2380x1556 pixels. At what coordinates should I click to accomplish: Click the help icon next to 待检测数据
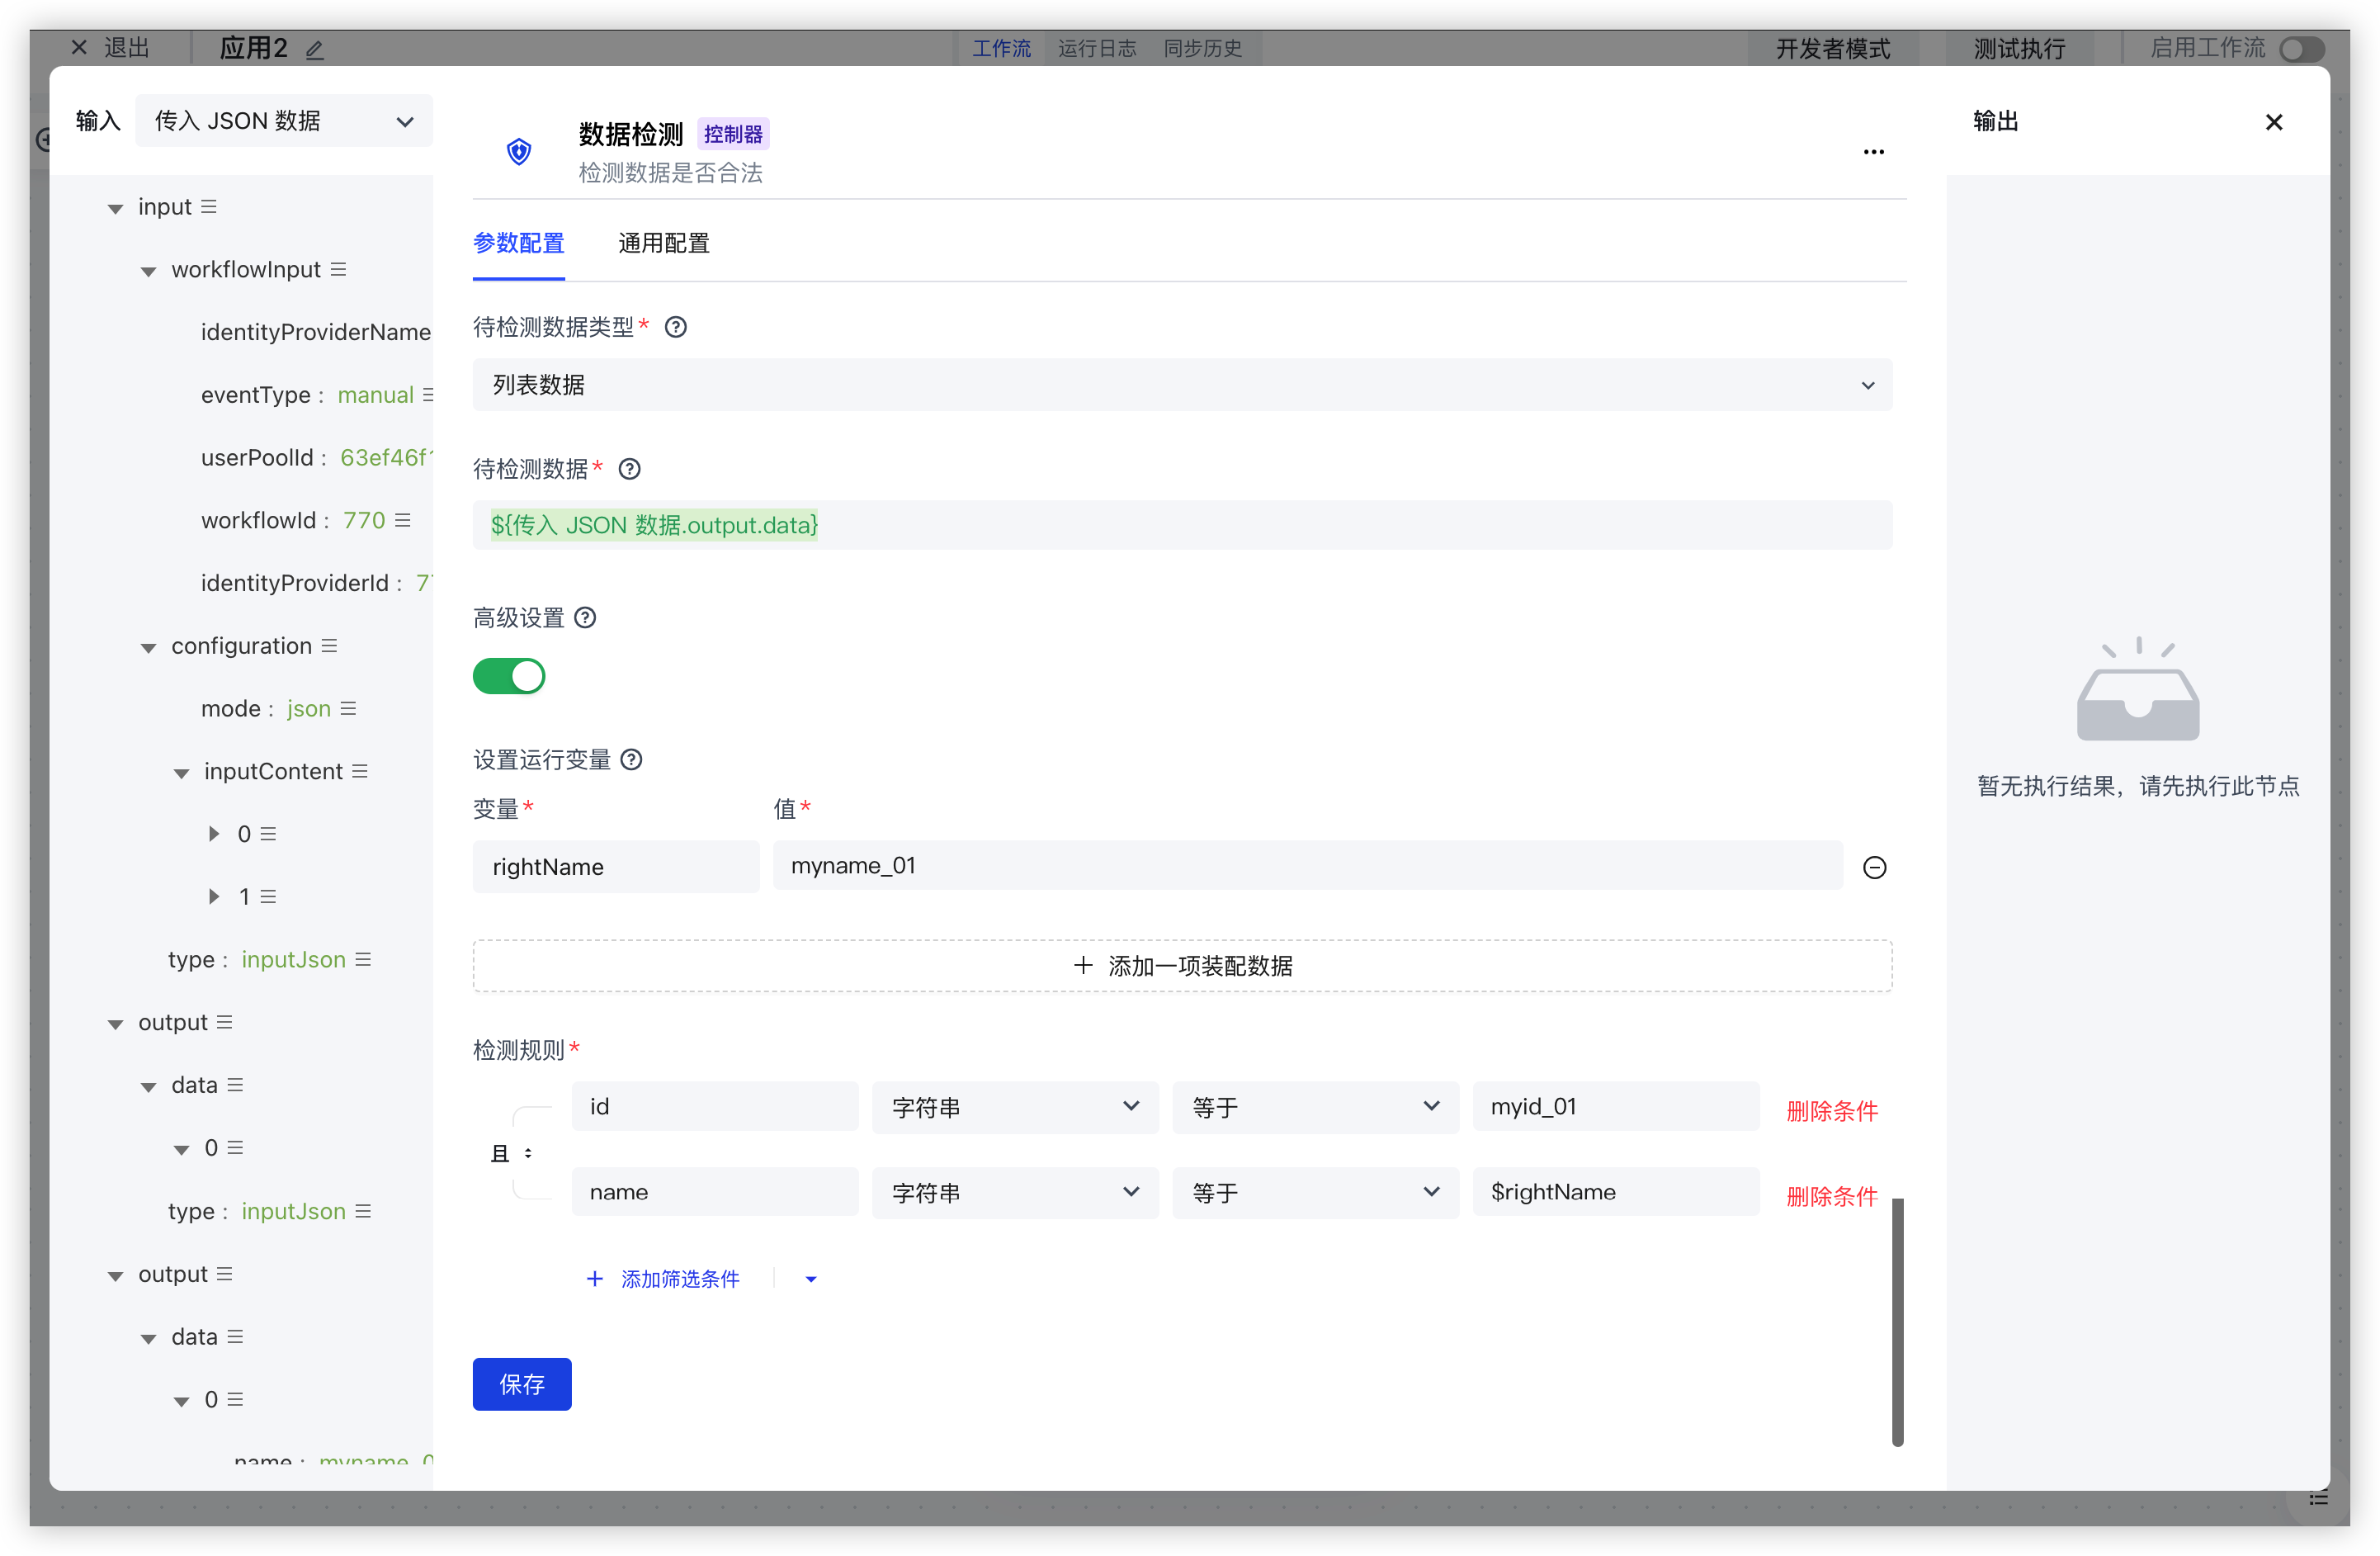(629, 469)
